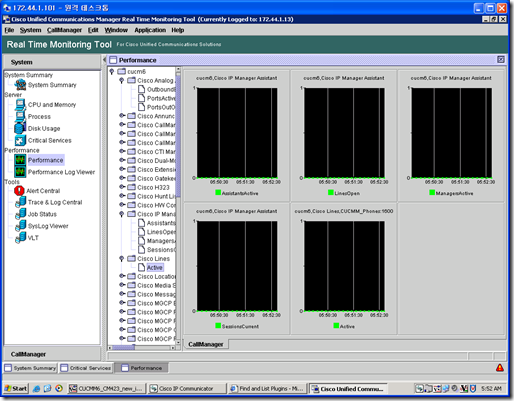Select CallManager tab below the charts
The height and width of the screenshot is (401, 514).
point(205,344)
